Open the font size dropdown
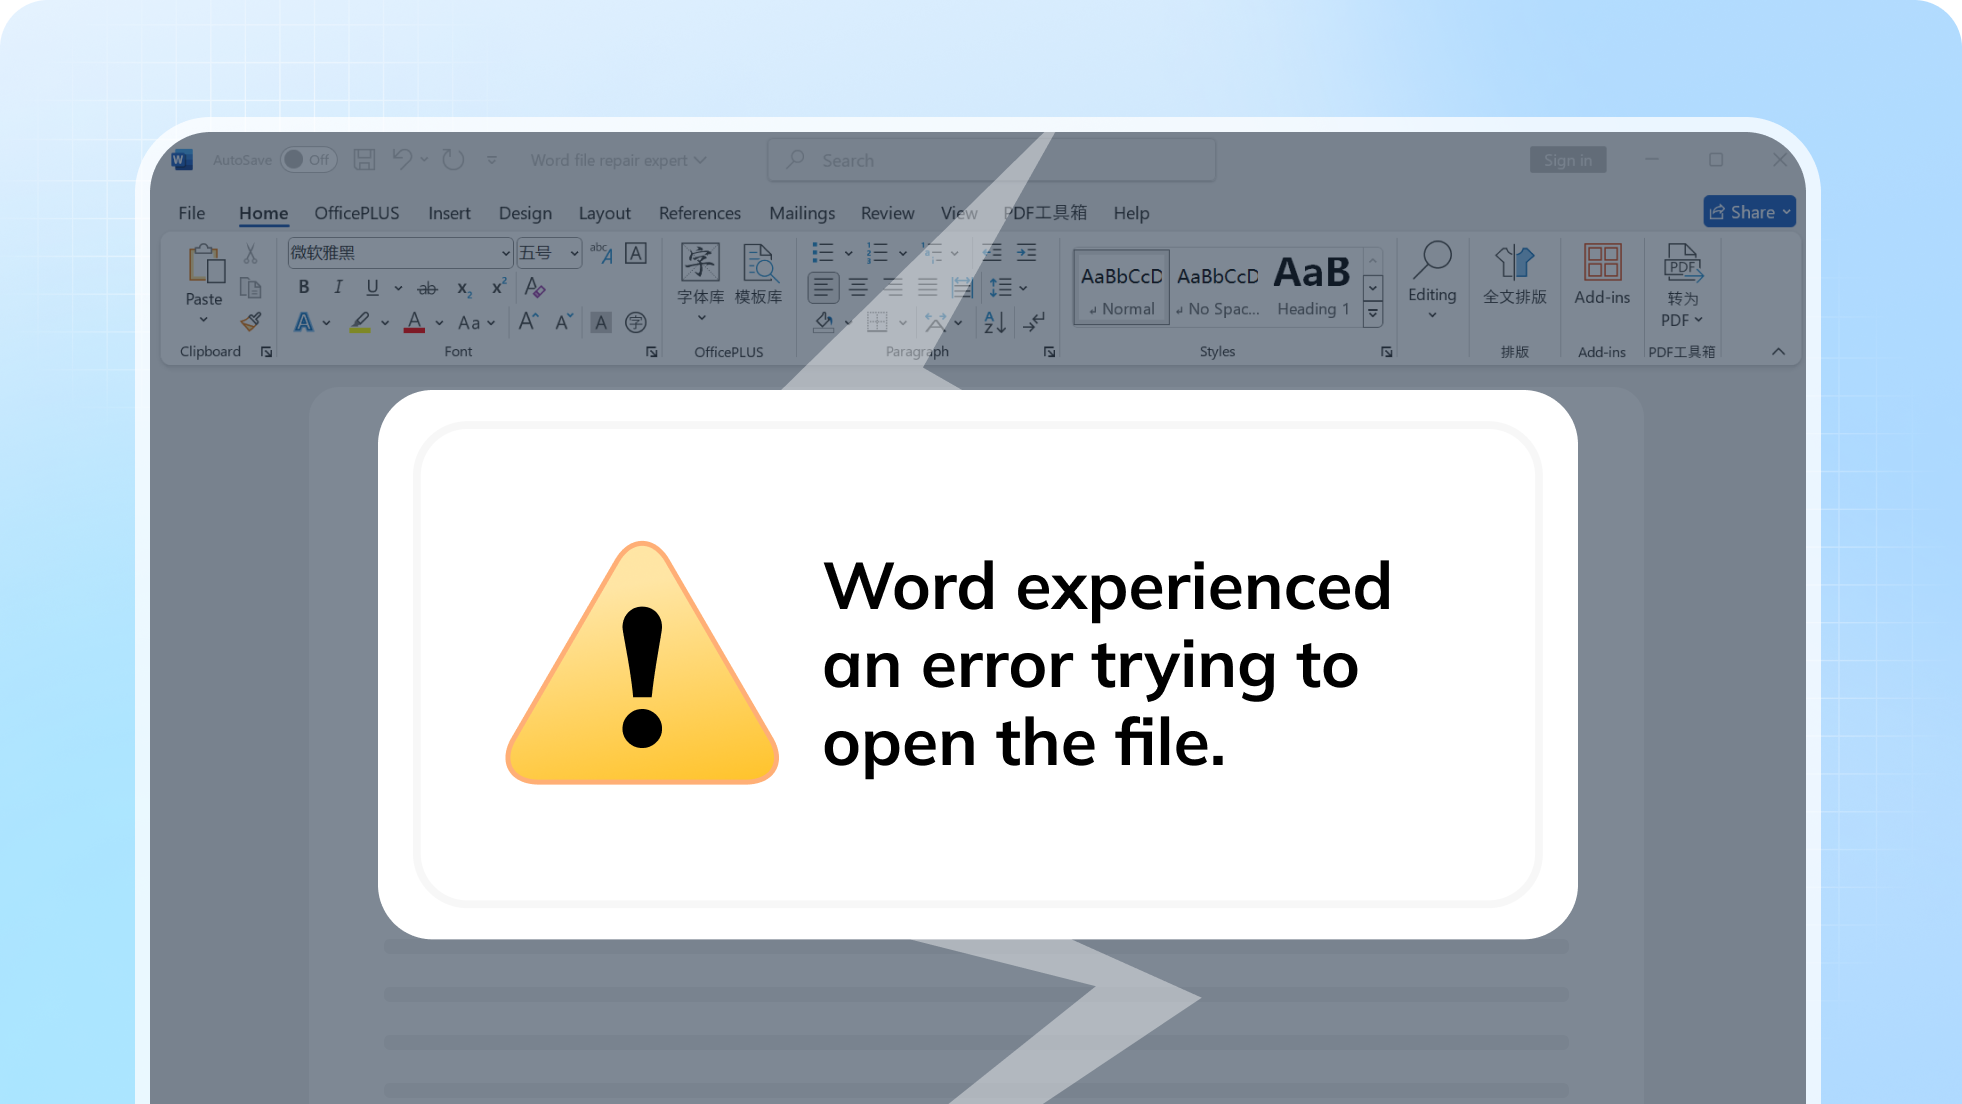The image size is (1962, 1104). click(x=574, y=253)
